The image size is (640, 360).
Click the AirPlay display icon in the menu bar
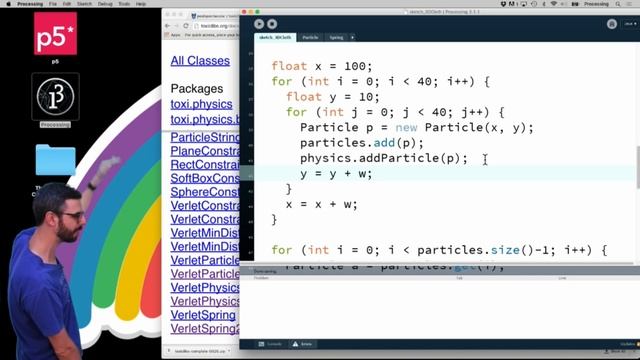tap(524, 4)
